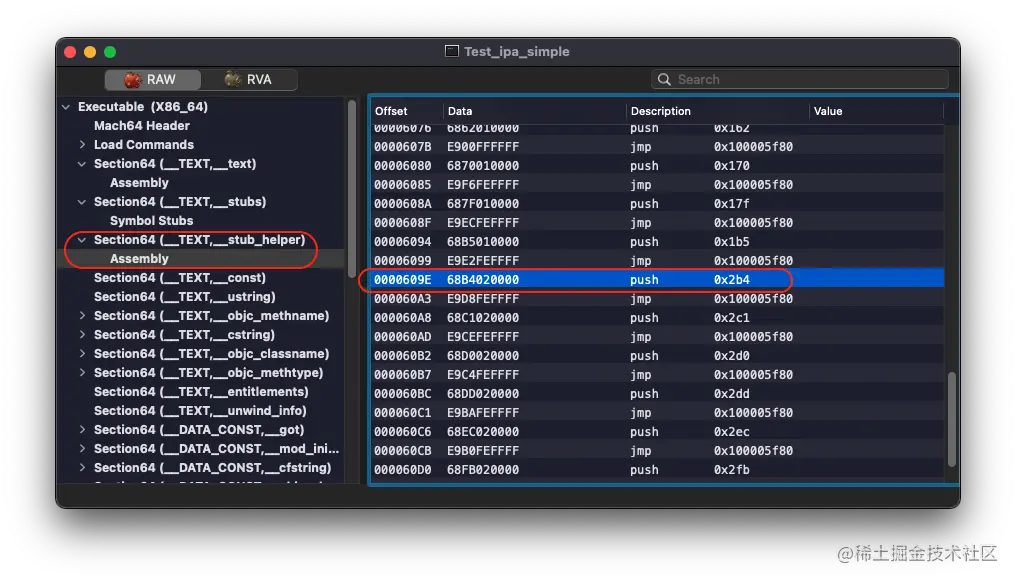The width and height of the screenshot is (1016, 582).
Task: Select row at offset 00006080
Action: pyautogui.click(x=657, y=166)
